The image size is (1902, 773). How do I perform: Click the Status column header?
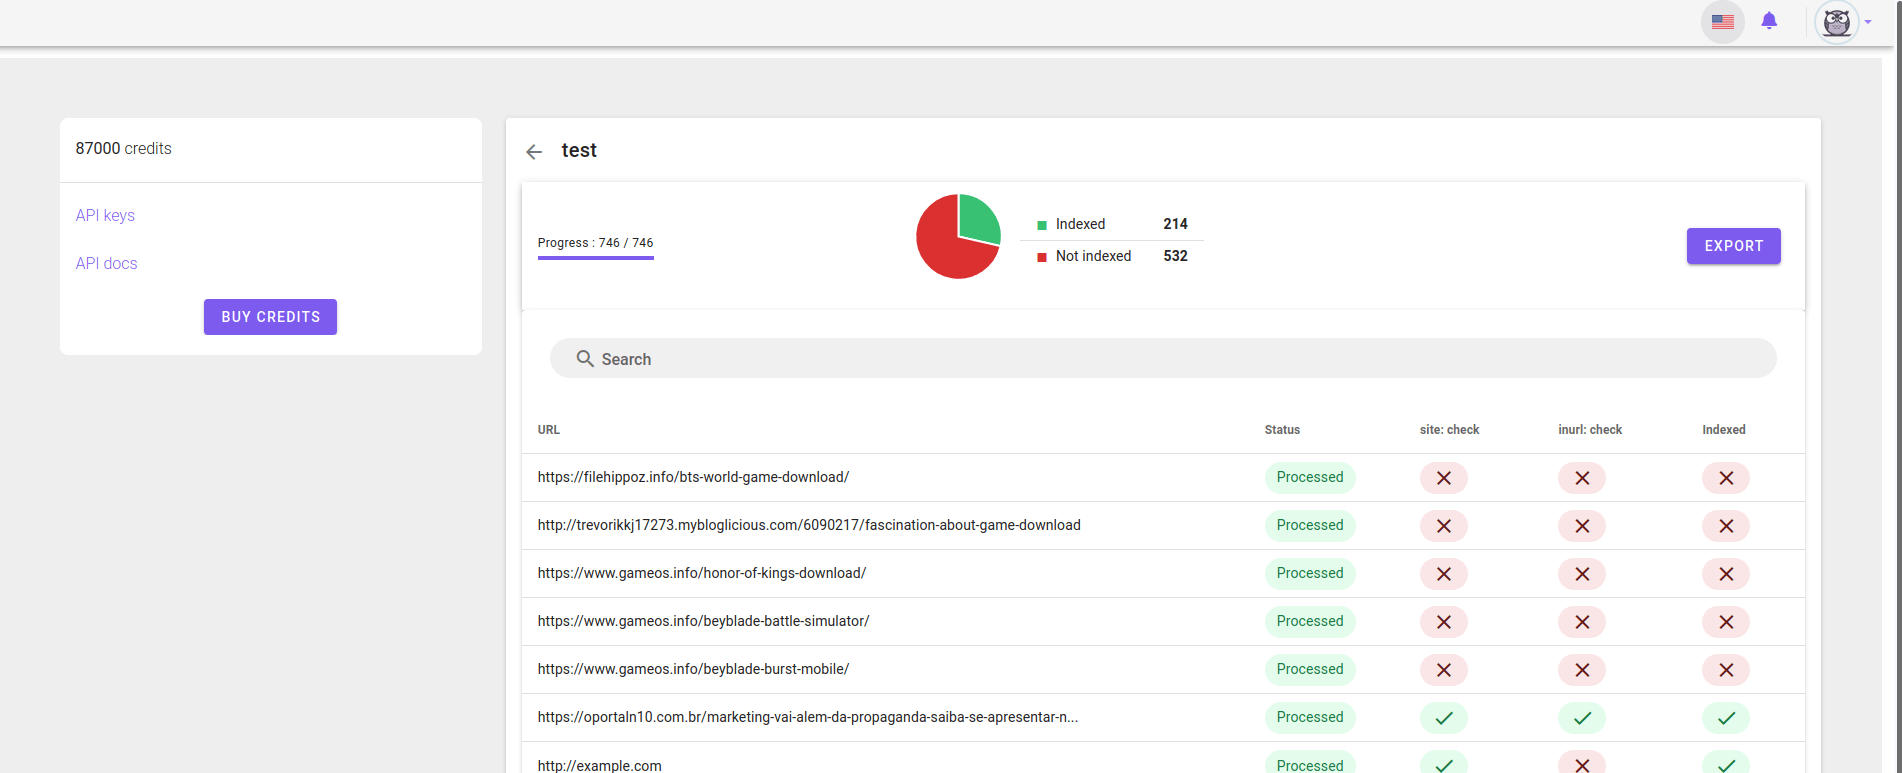click(1282, 430)
